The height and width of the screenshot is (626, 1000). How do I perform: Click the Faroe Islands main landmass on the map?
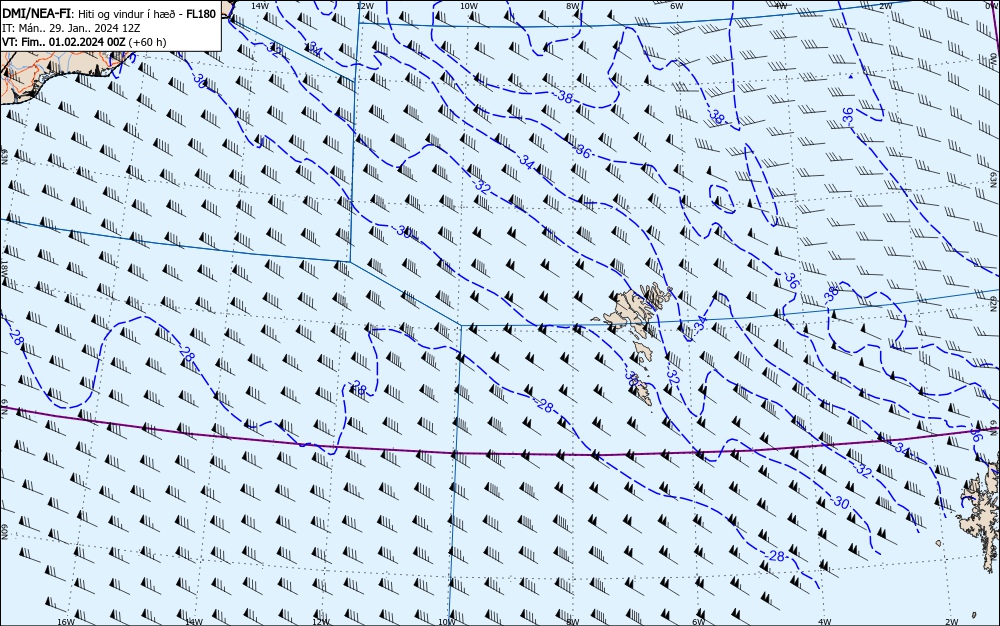(x=633, y=309)
